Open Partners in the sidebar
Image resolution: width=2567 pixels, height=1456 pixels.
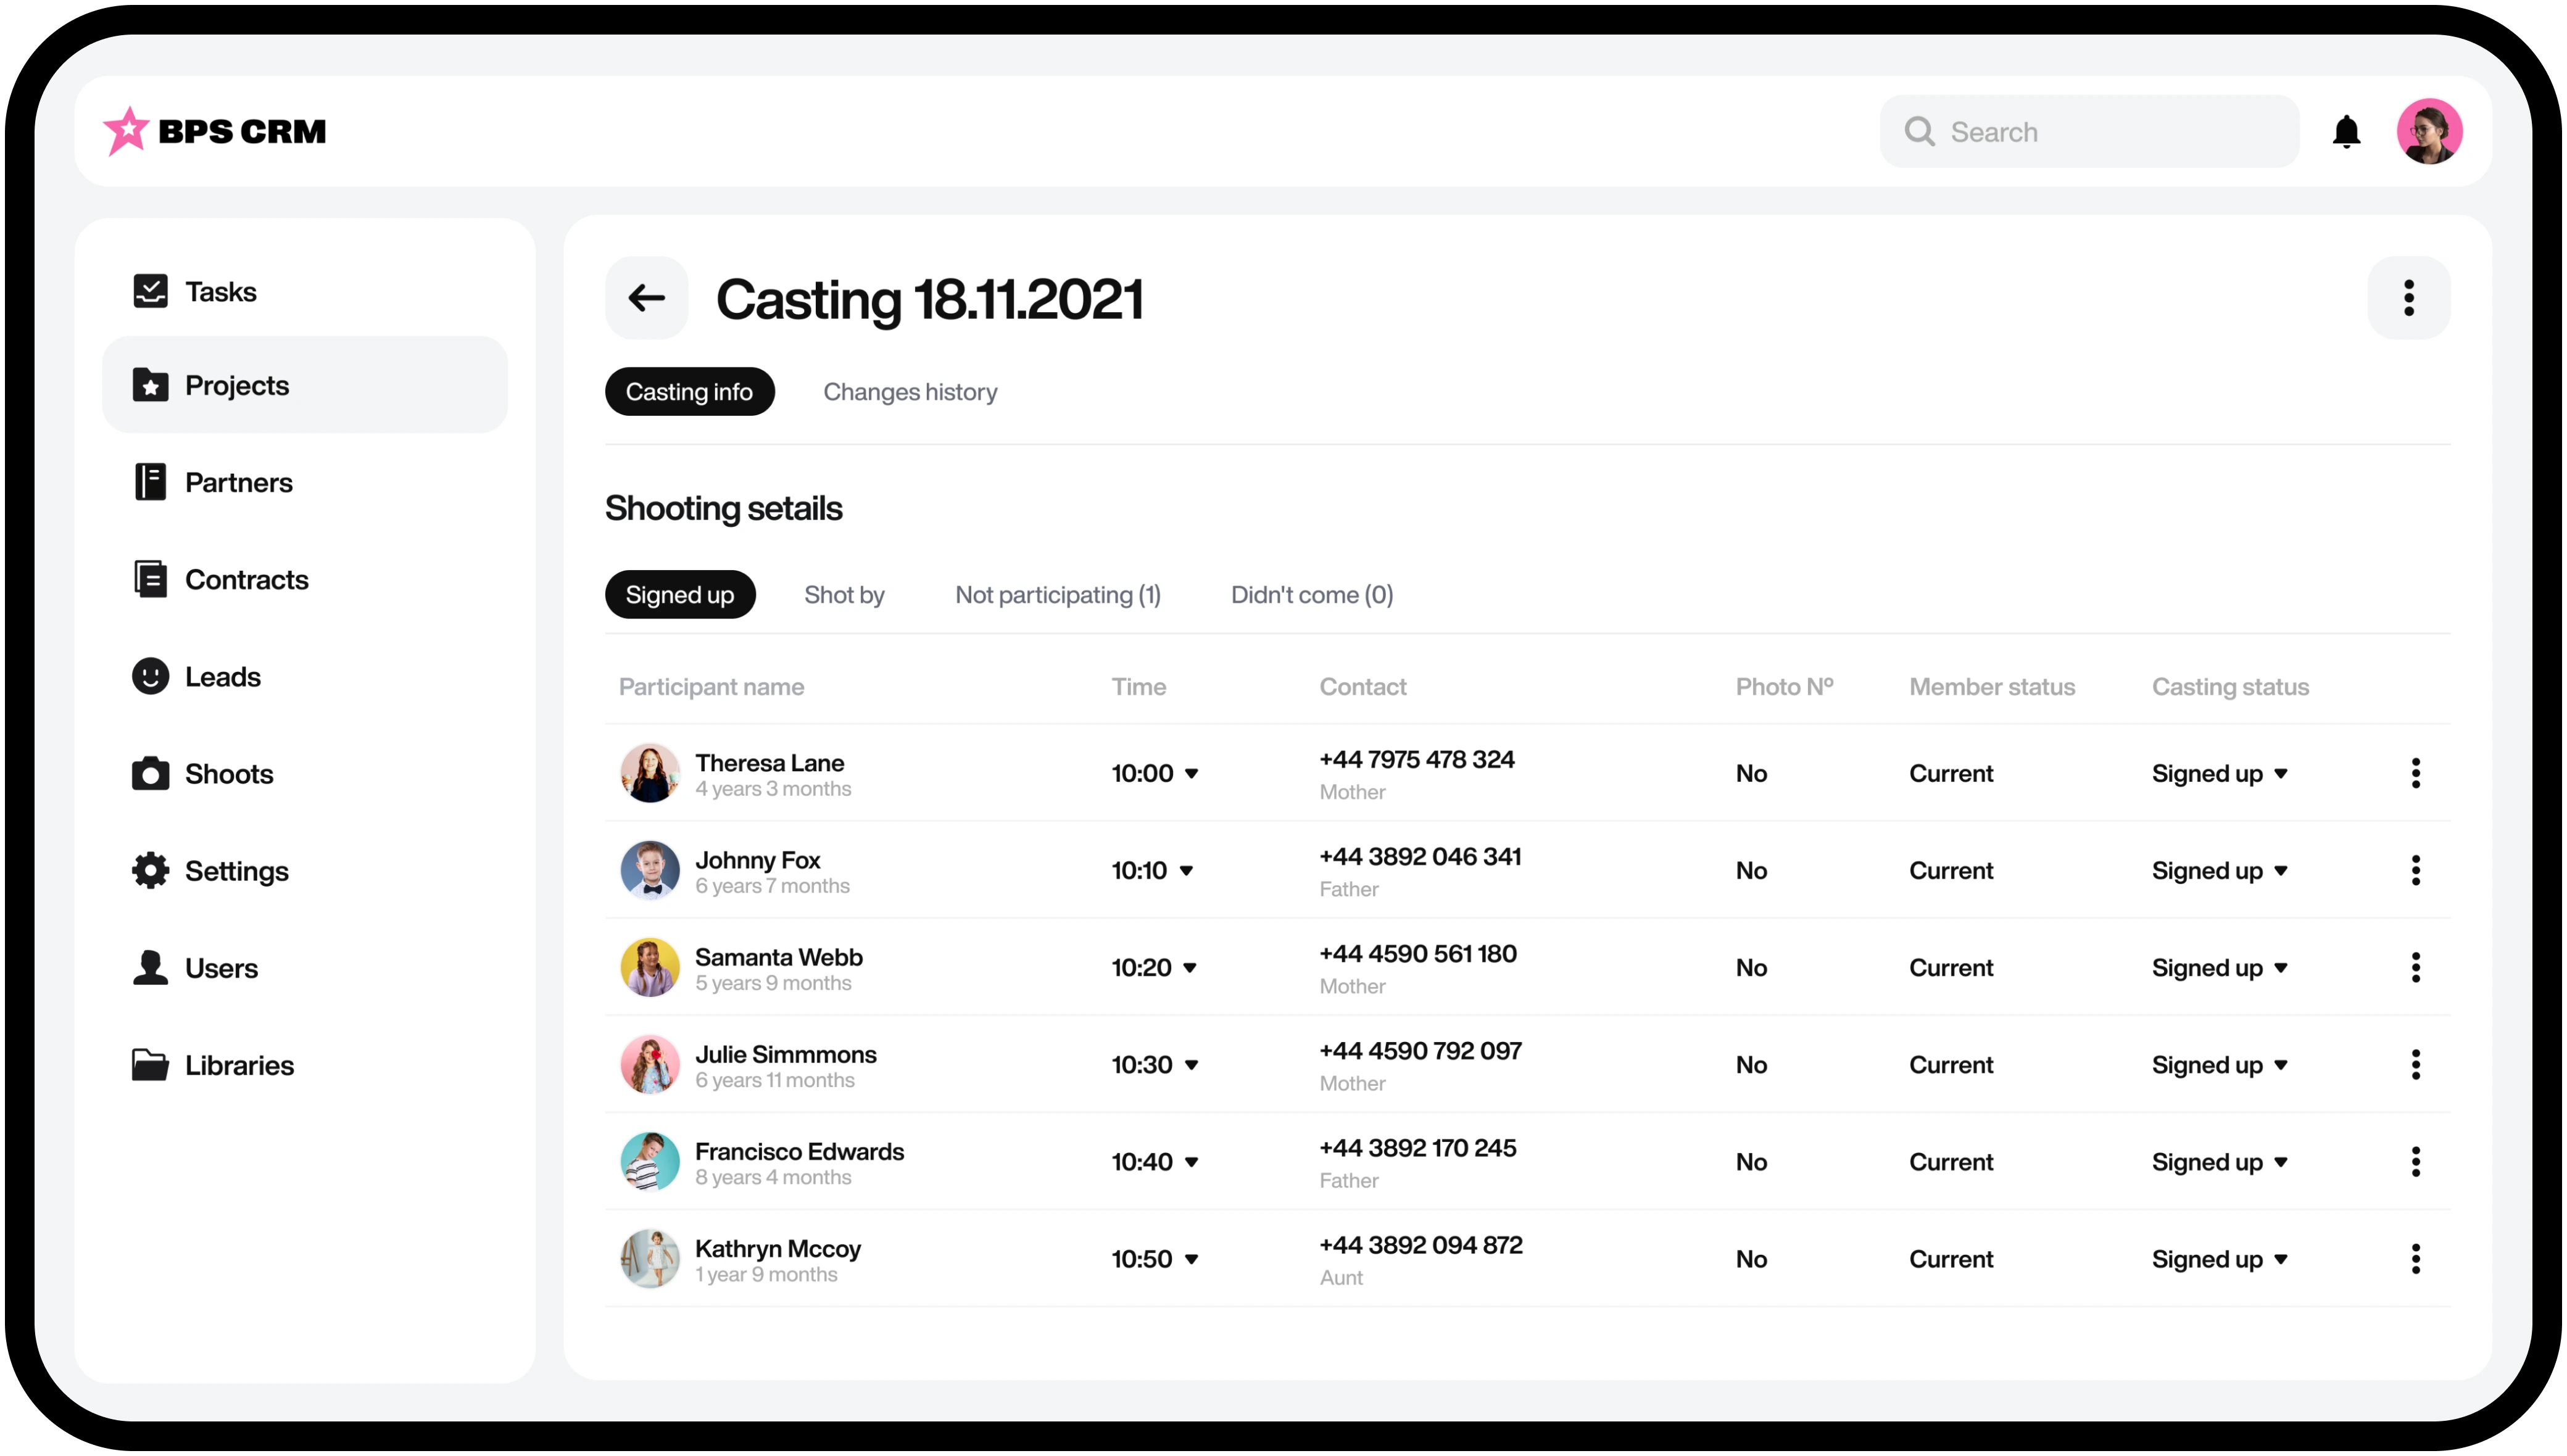[x=305, y=482]
